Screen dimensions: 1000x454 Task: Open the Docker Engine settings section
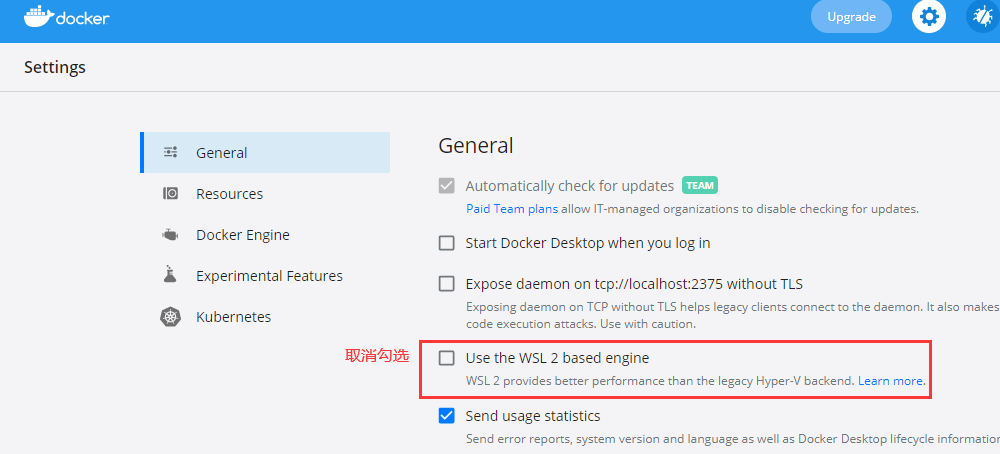[x=265, y=235]
